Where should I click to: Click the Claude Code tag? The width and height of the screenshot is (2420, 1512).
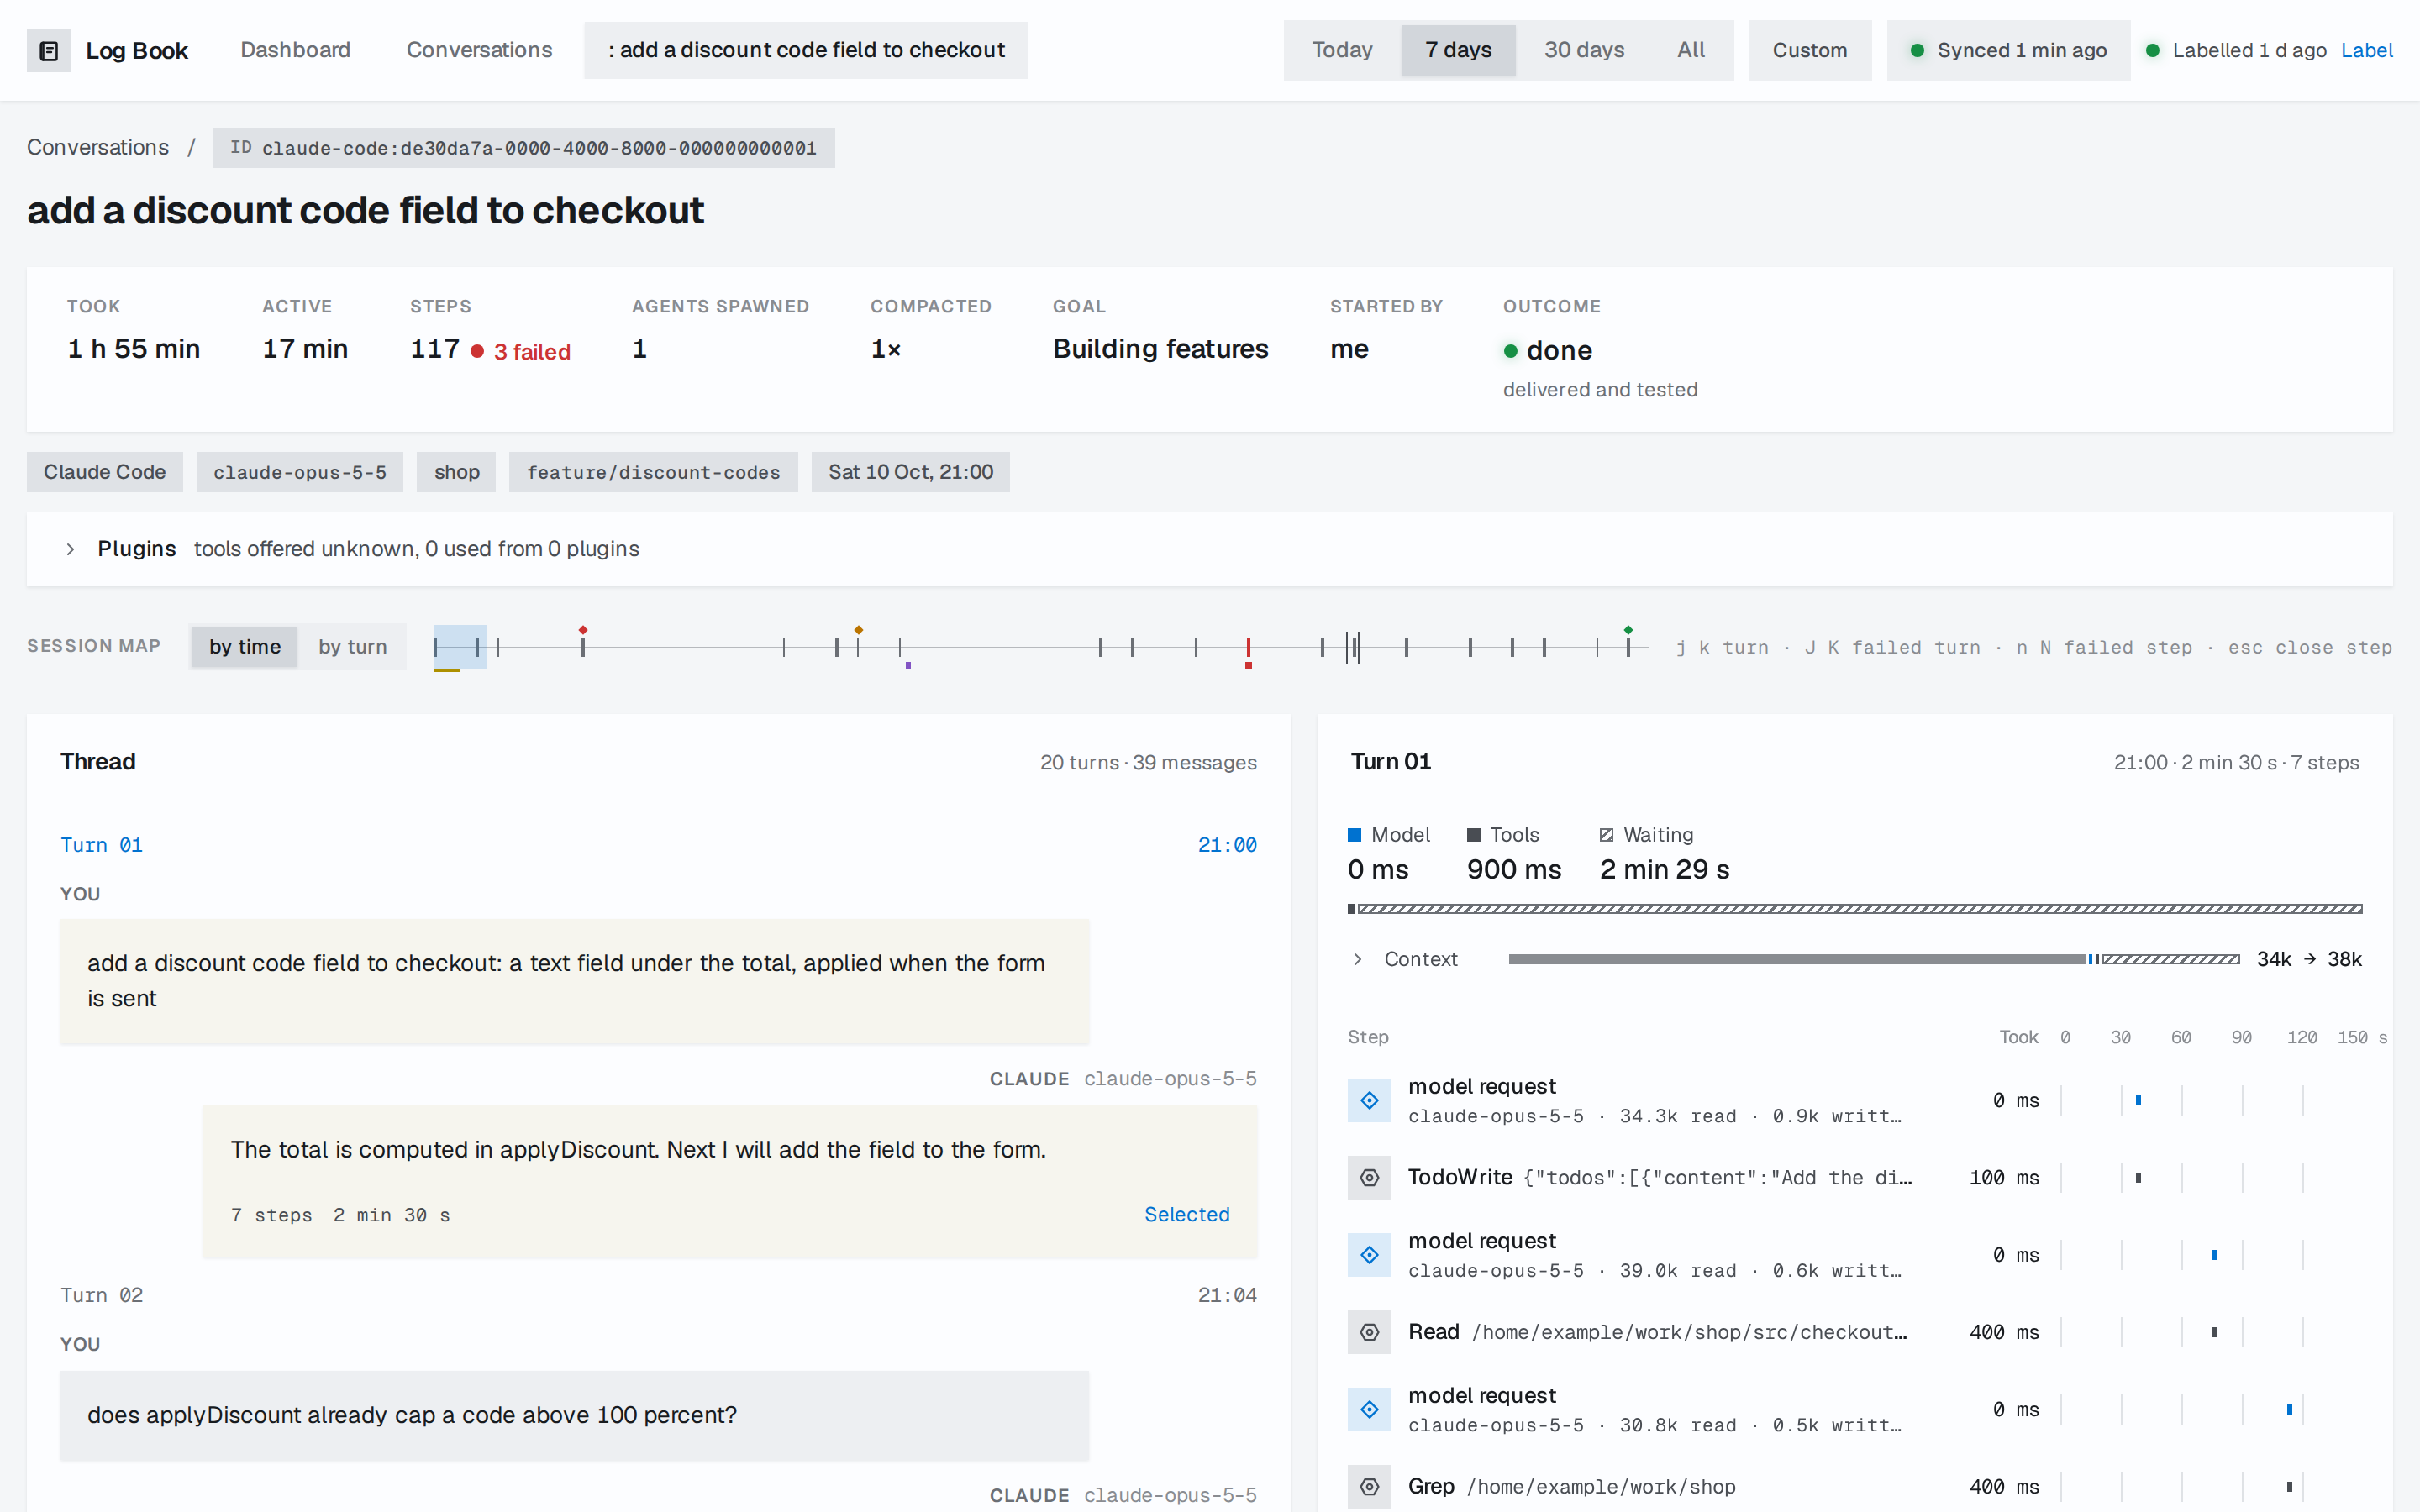click(105, 472)
